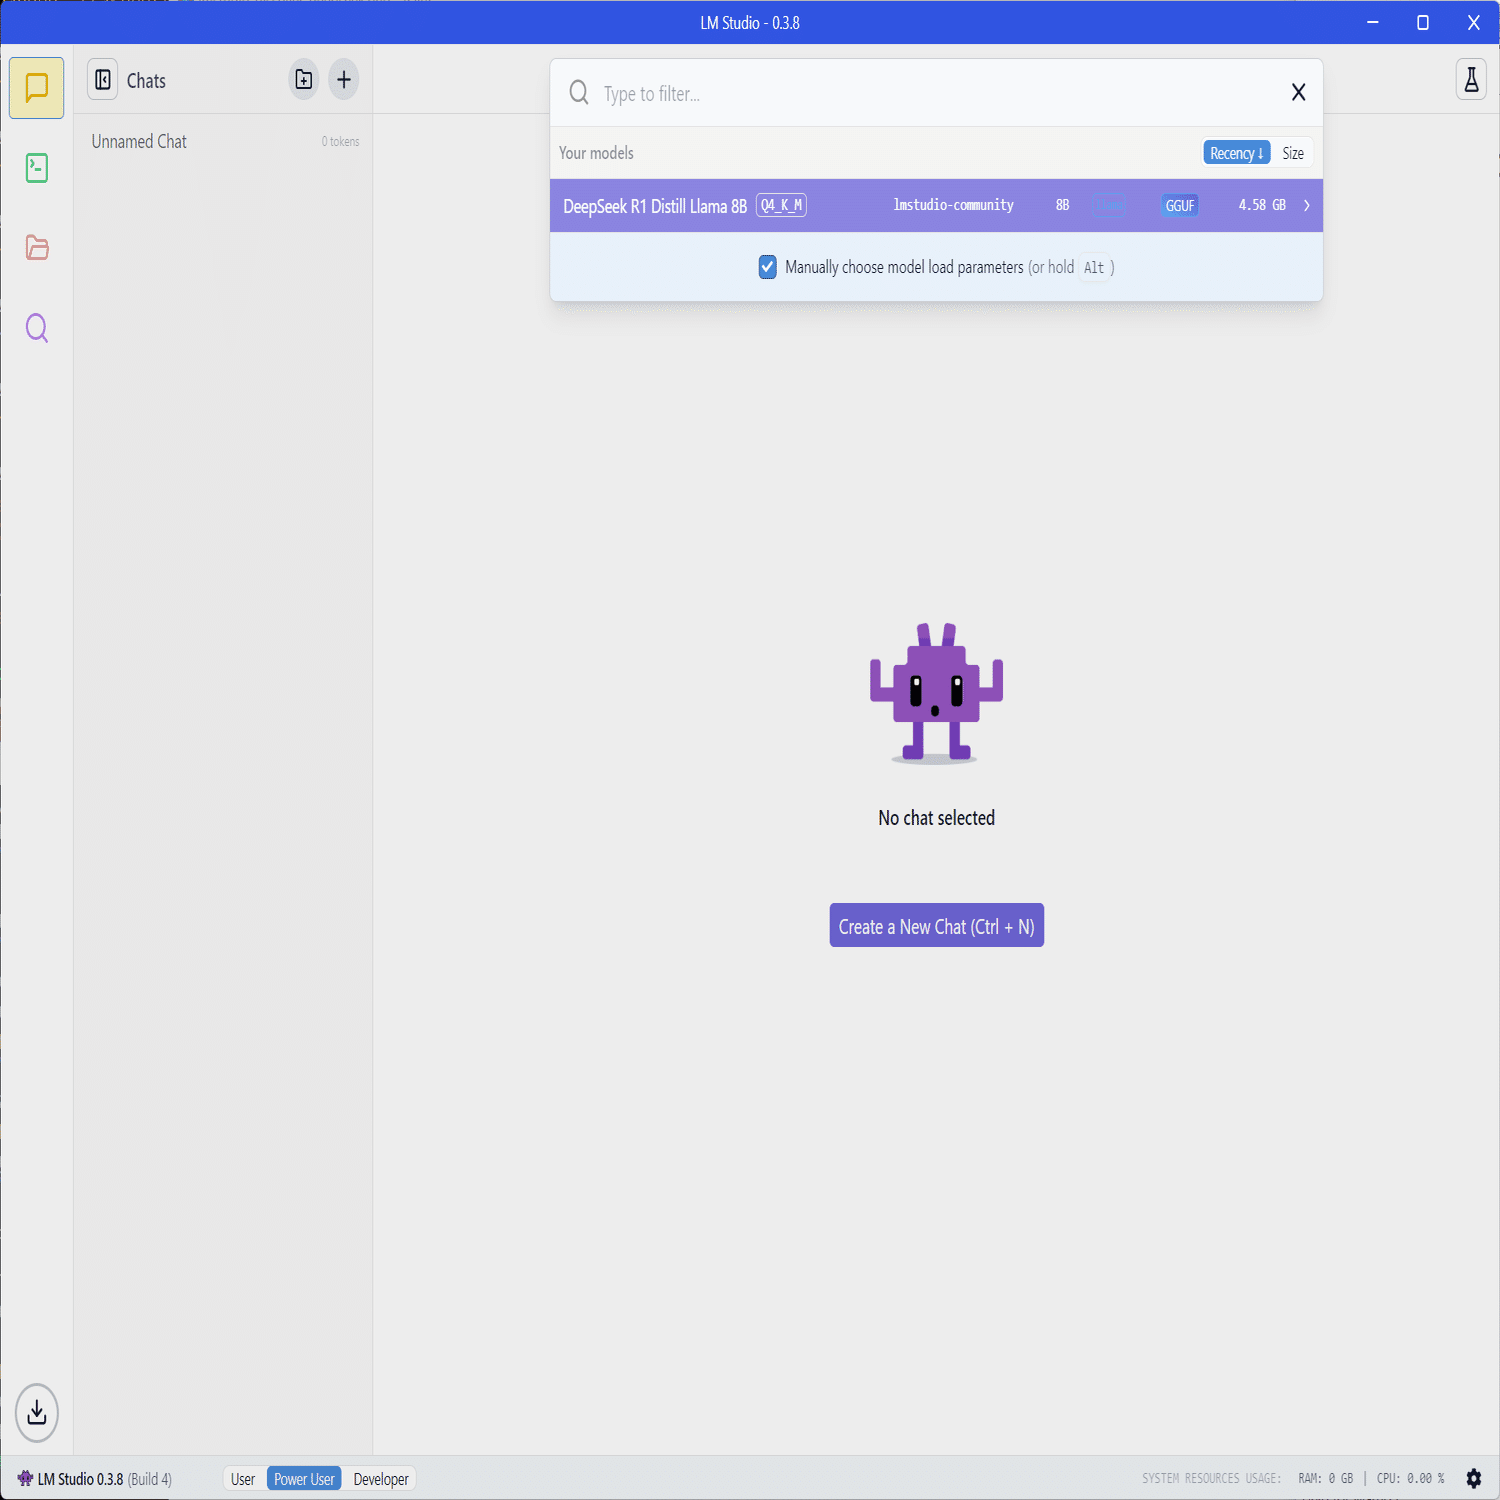Click Create a New Chat button

(937, 926)
